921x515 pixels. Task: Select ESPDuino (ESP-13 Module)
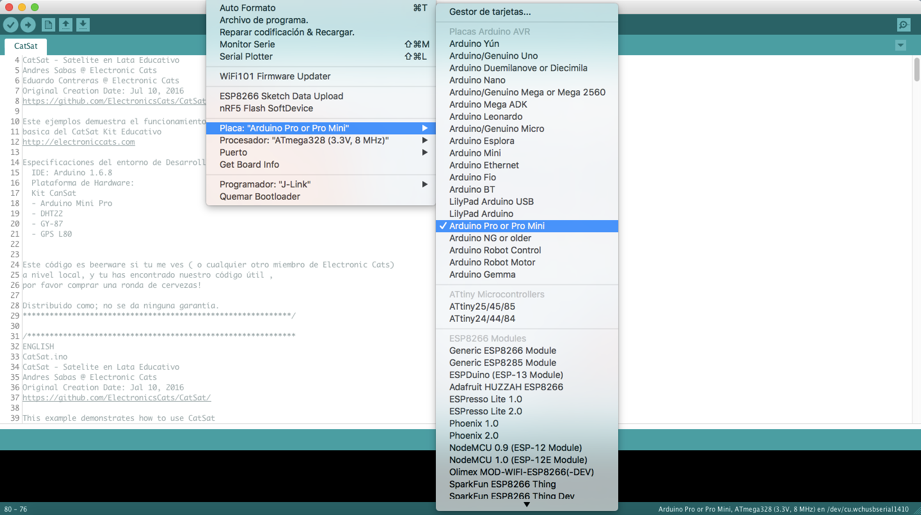(x=527, y=375)
